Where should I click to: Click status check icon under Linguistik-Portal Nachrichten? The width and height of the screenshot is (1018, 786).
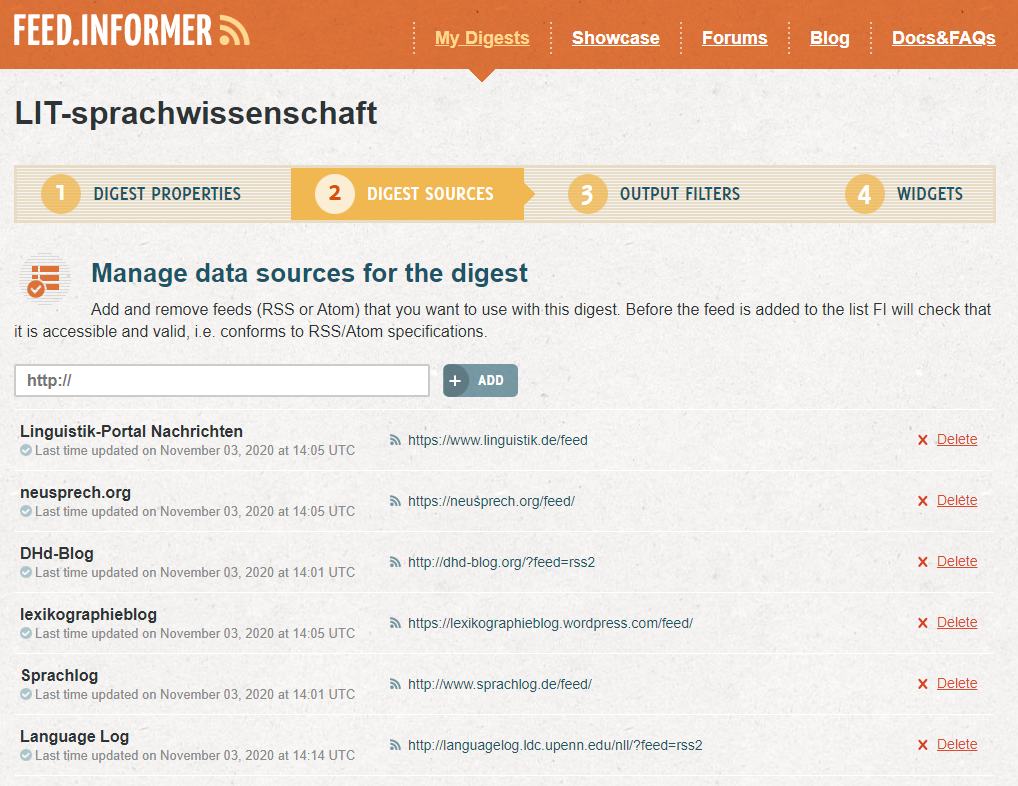(26, 450)
